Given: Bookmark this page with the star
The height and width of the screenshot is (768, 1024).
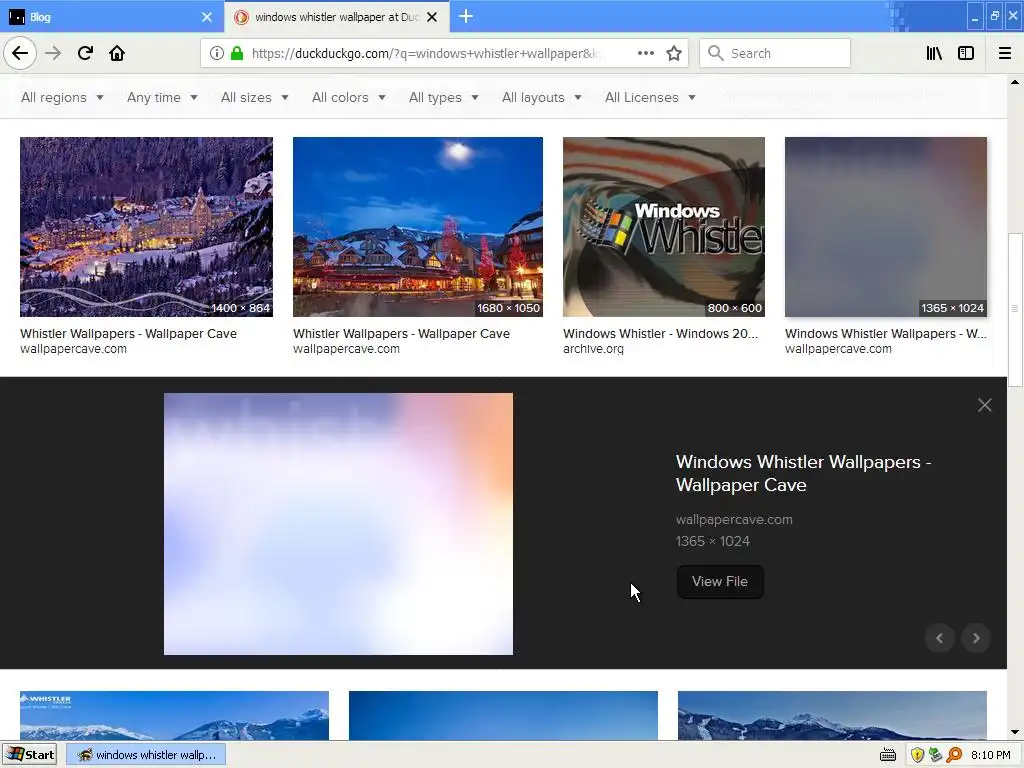Looking at the screenshot, I should coord(674,54).
